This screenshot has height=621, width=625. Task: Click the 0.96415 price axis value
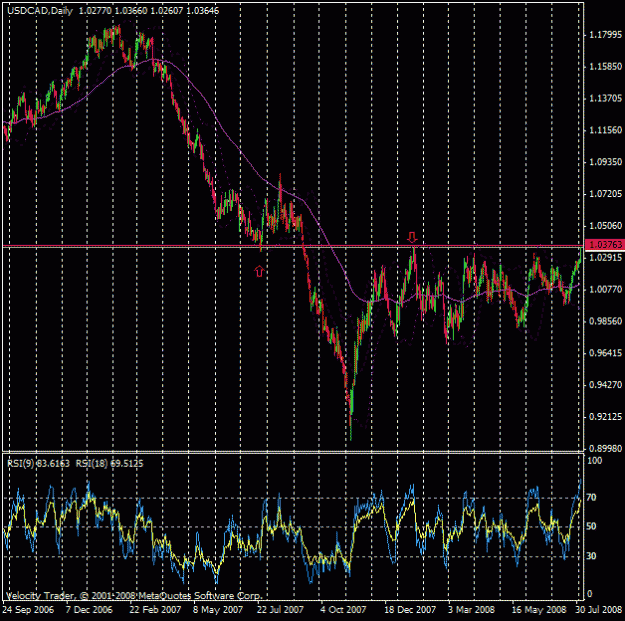coord(605,353)
